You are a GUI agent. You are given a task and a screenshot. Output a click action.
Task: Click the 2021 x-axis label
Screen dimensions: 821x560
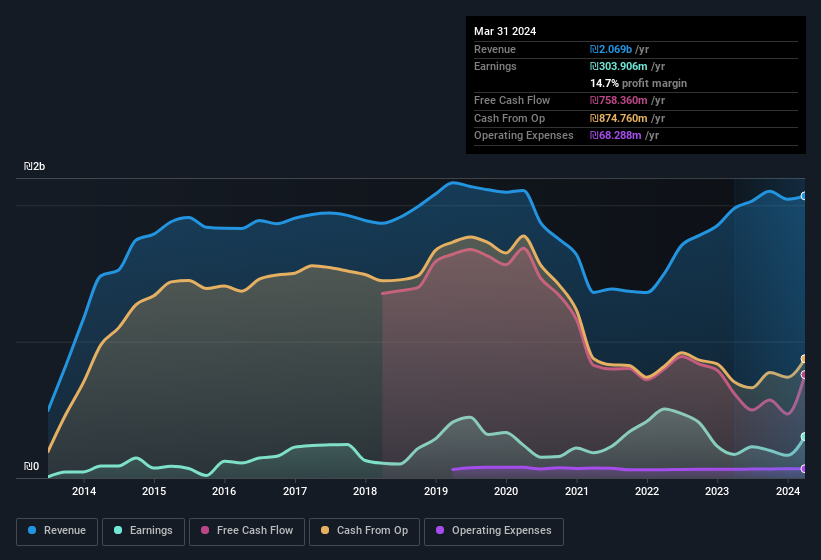coord(576,491)
